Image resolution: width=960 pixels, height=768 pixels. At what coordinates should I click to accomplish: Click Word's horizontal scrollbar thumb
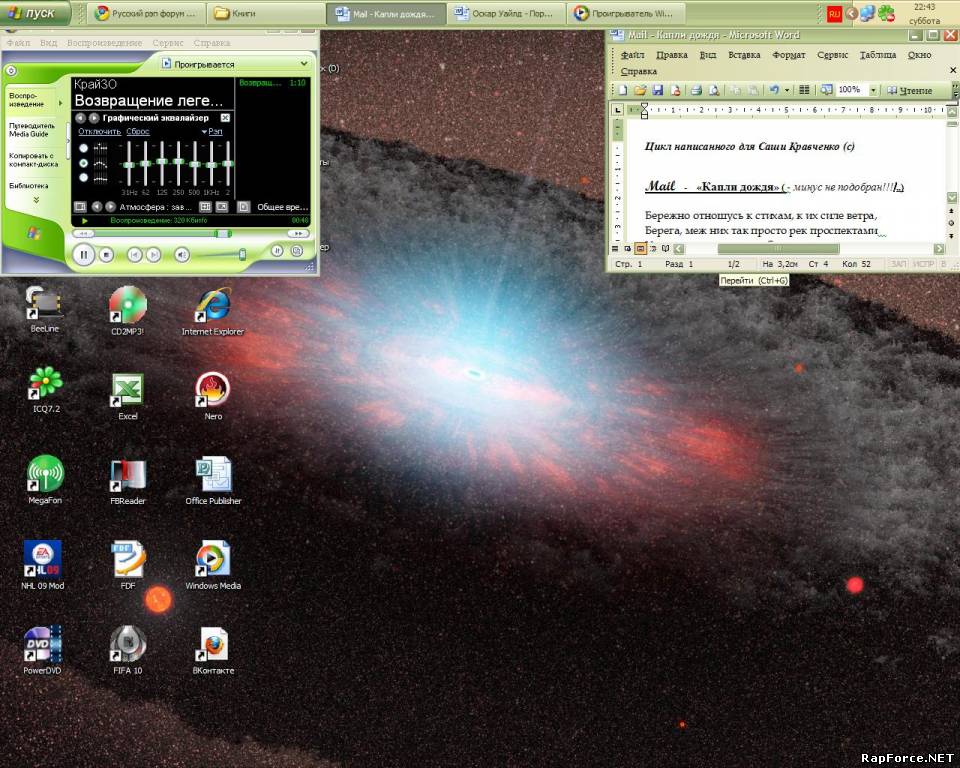778,248
